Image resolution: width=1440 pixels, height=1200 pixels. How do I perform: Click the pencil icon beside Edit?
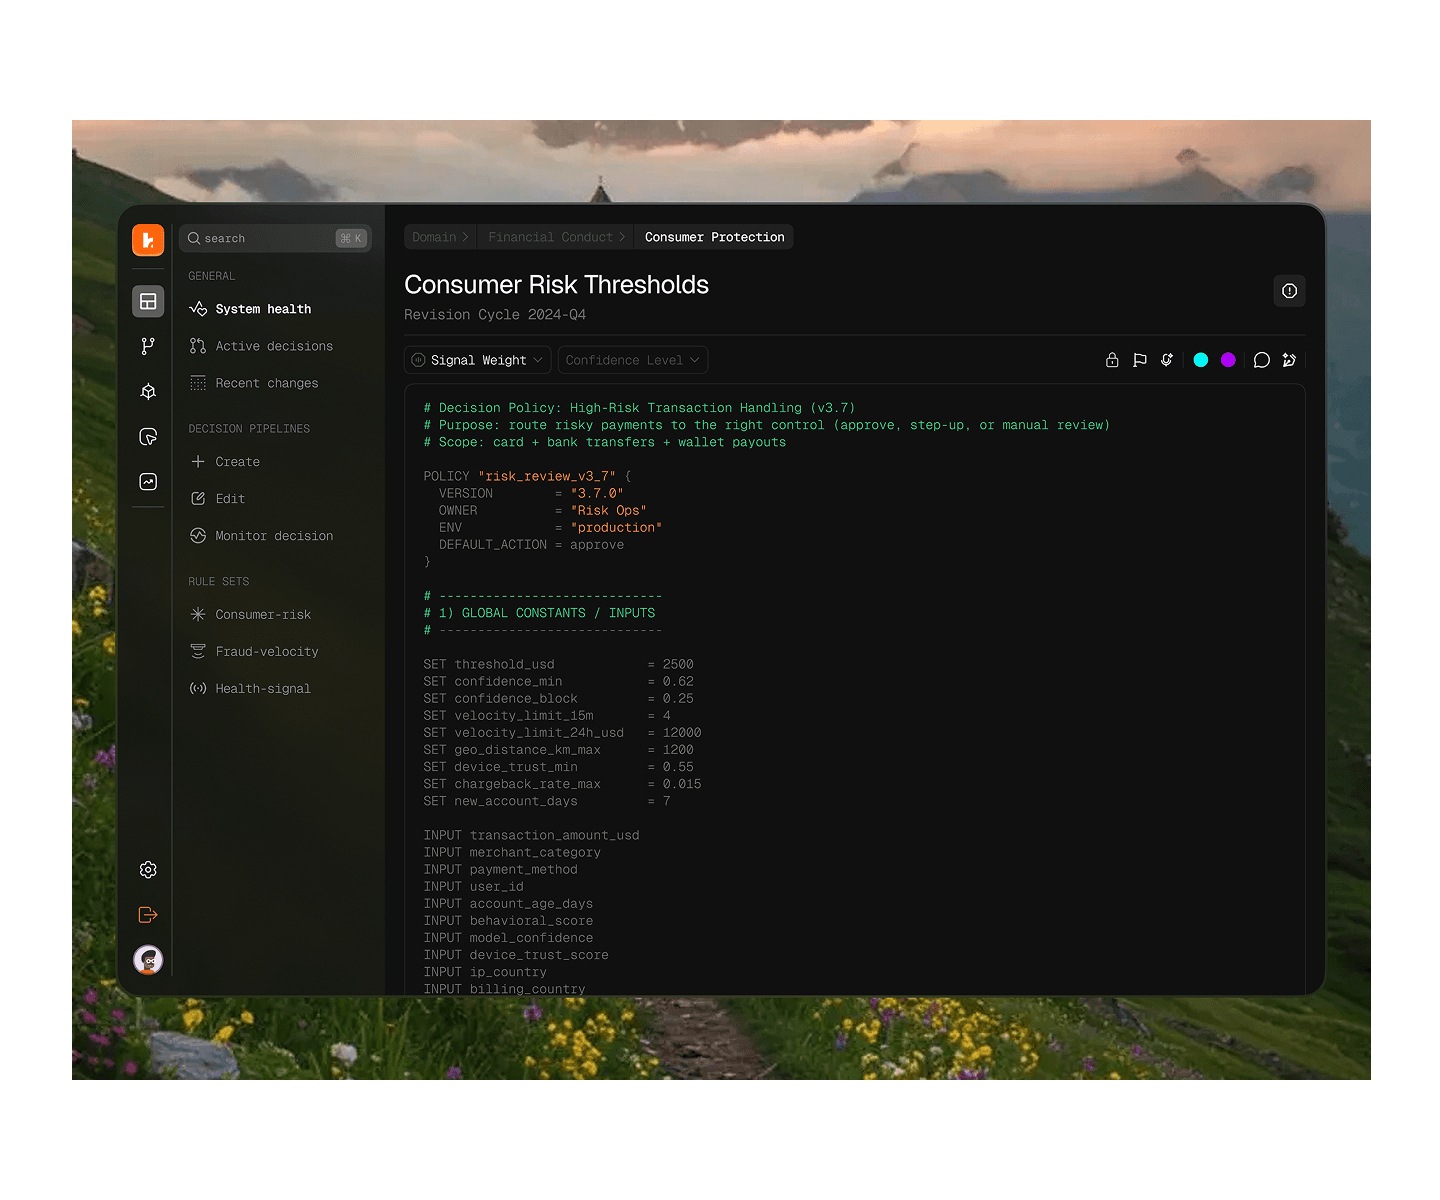pyautogui.click(x=198, y=499)
